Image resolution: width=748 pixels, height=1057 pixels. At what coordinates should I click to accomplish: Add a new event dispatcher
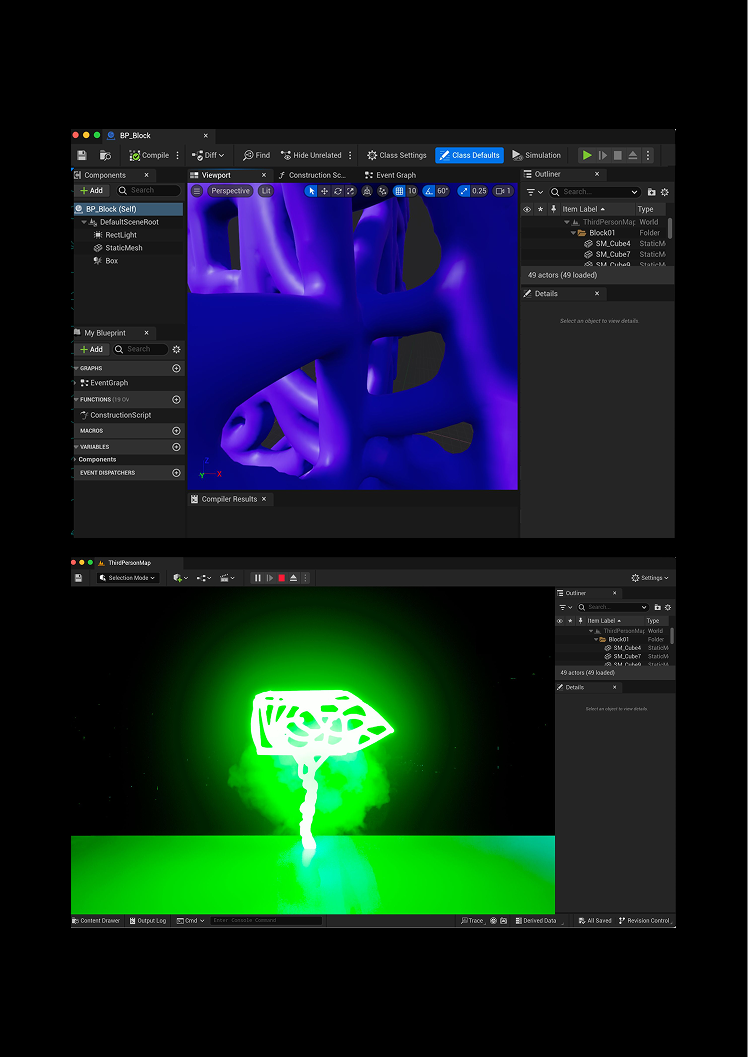(177, 473)
